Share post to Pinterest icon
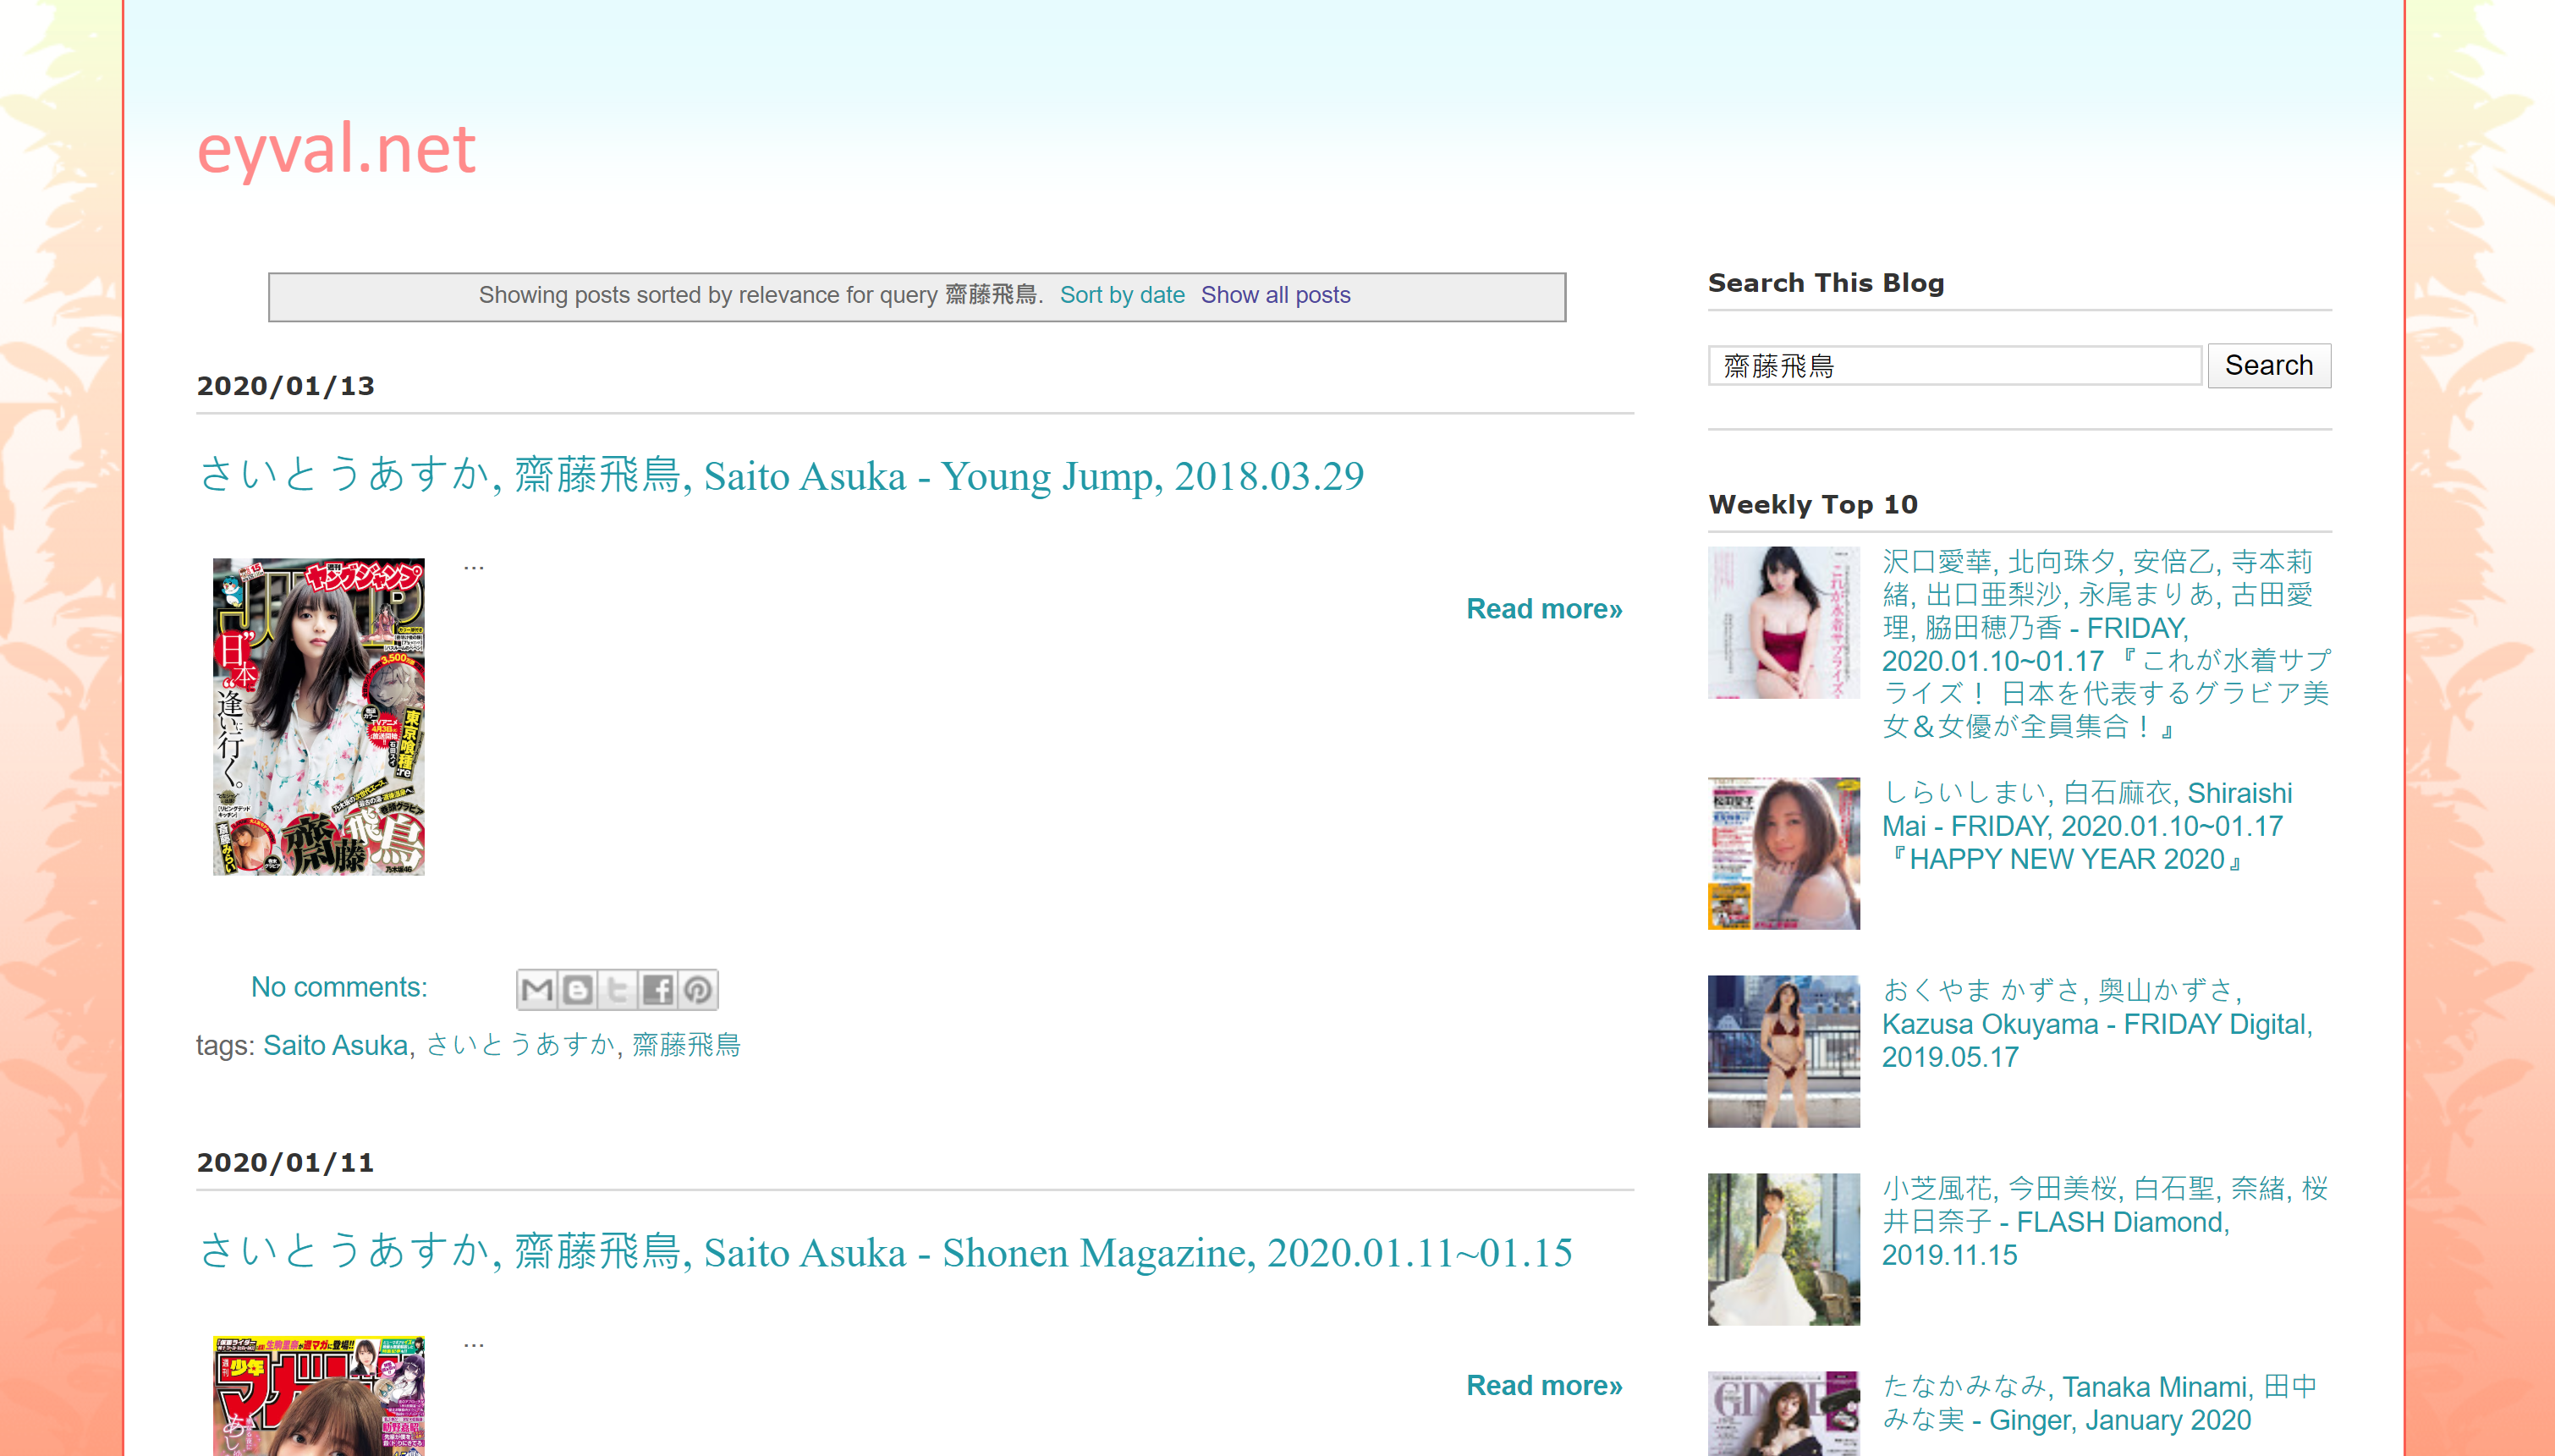 coord(698,989)
